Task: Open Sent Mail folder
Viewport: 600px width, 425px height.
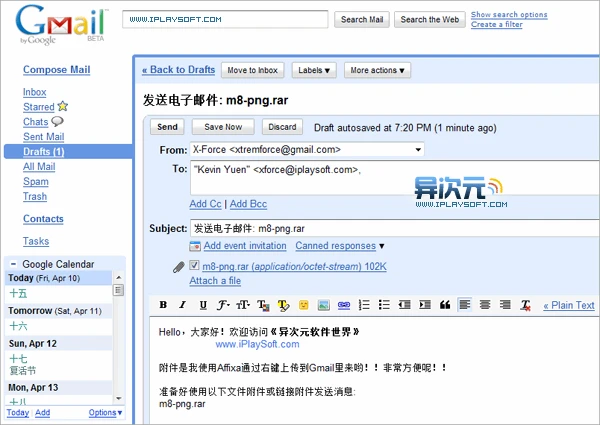Action: tap(44, 137)
